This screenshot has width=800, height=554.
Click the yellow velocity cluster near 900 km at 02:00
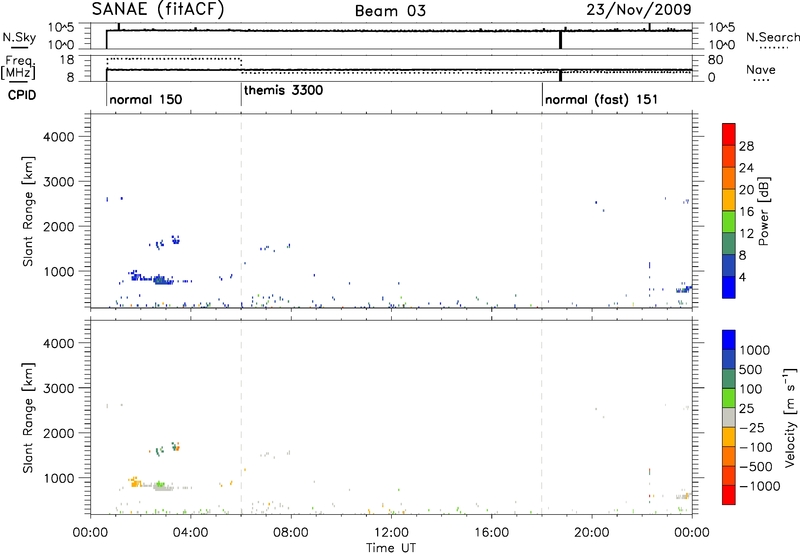click(135, 482)
